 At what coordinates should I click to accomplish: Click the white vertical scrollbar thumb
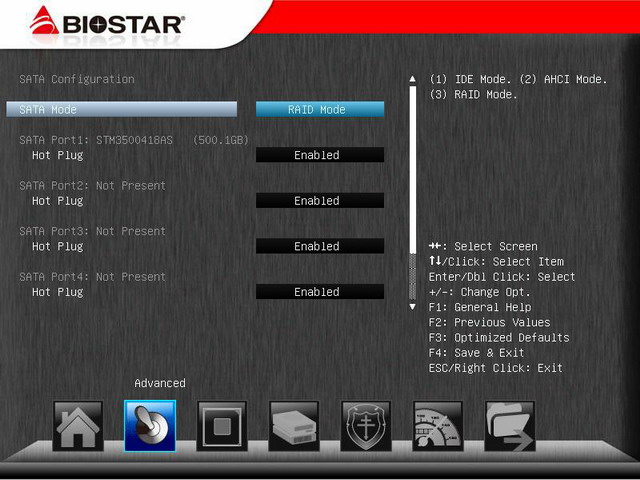[413, 170]
